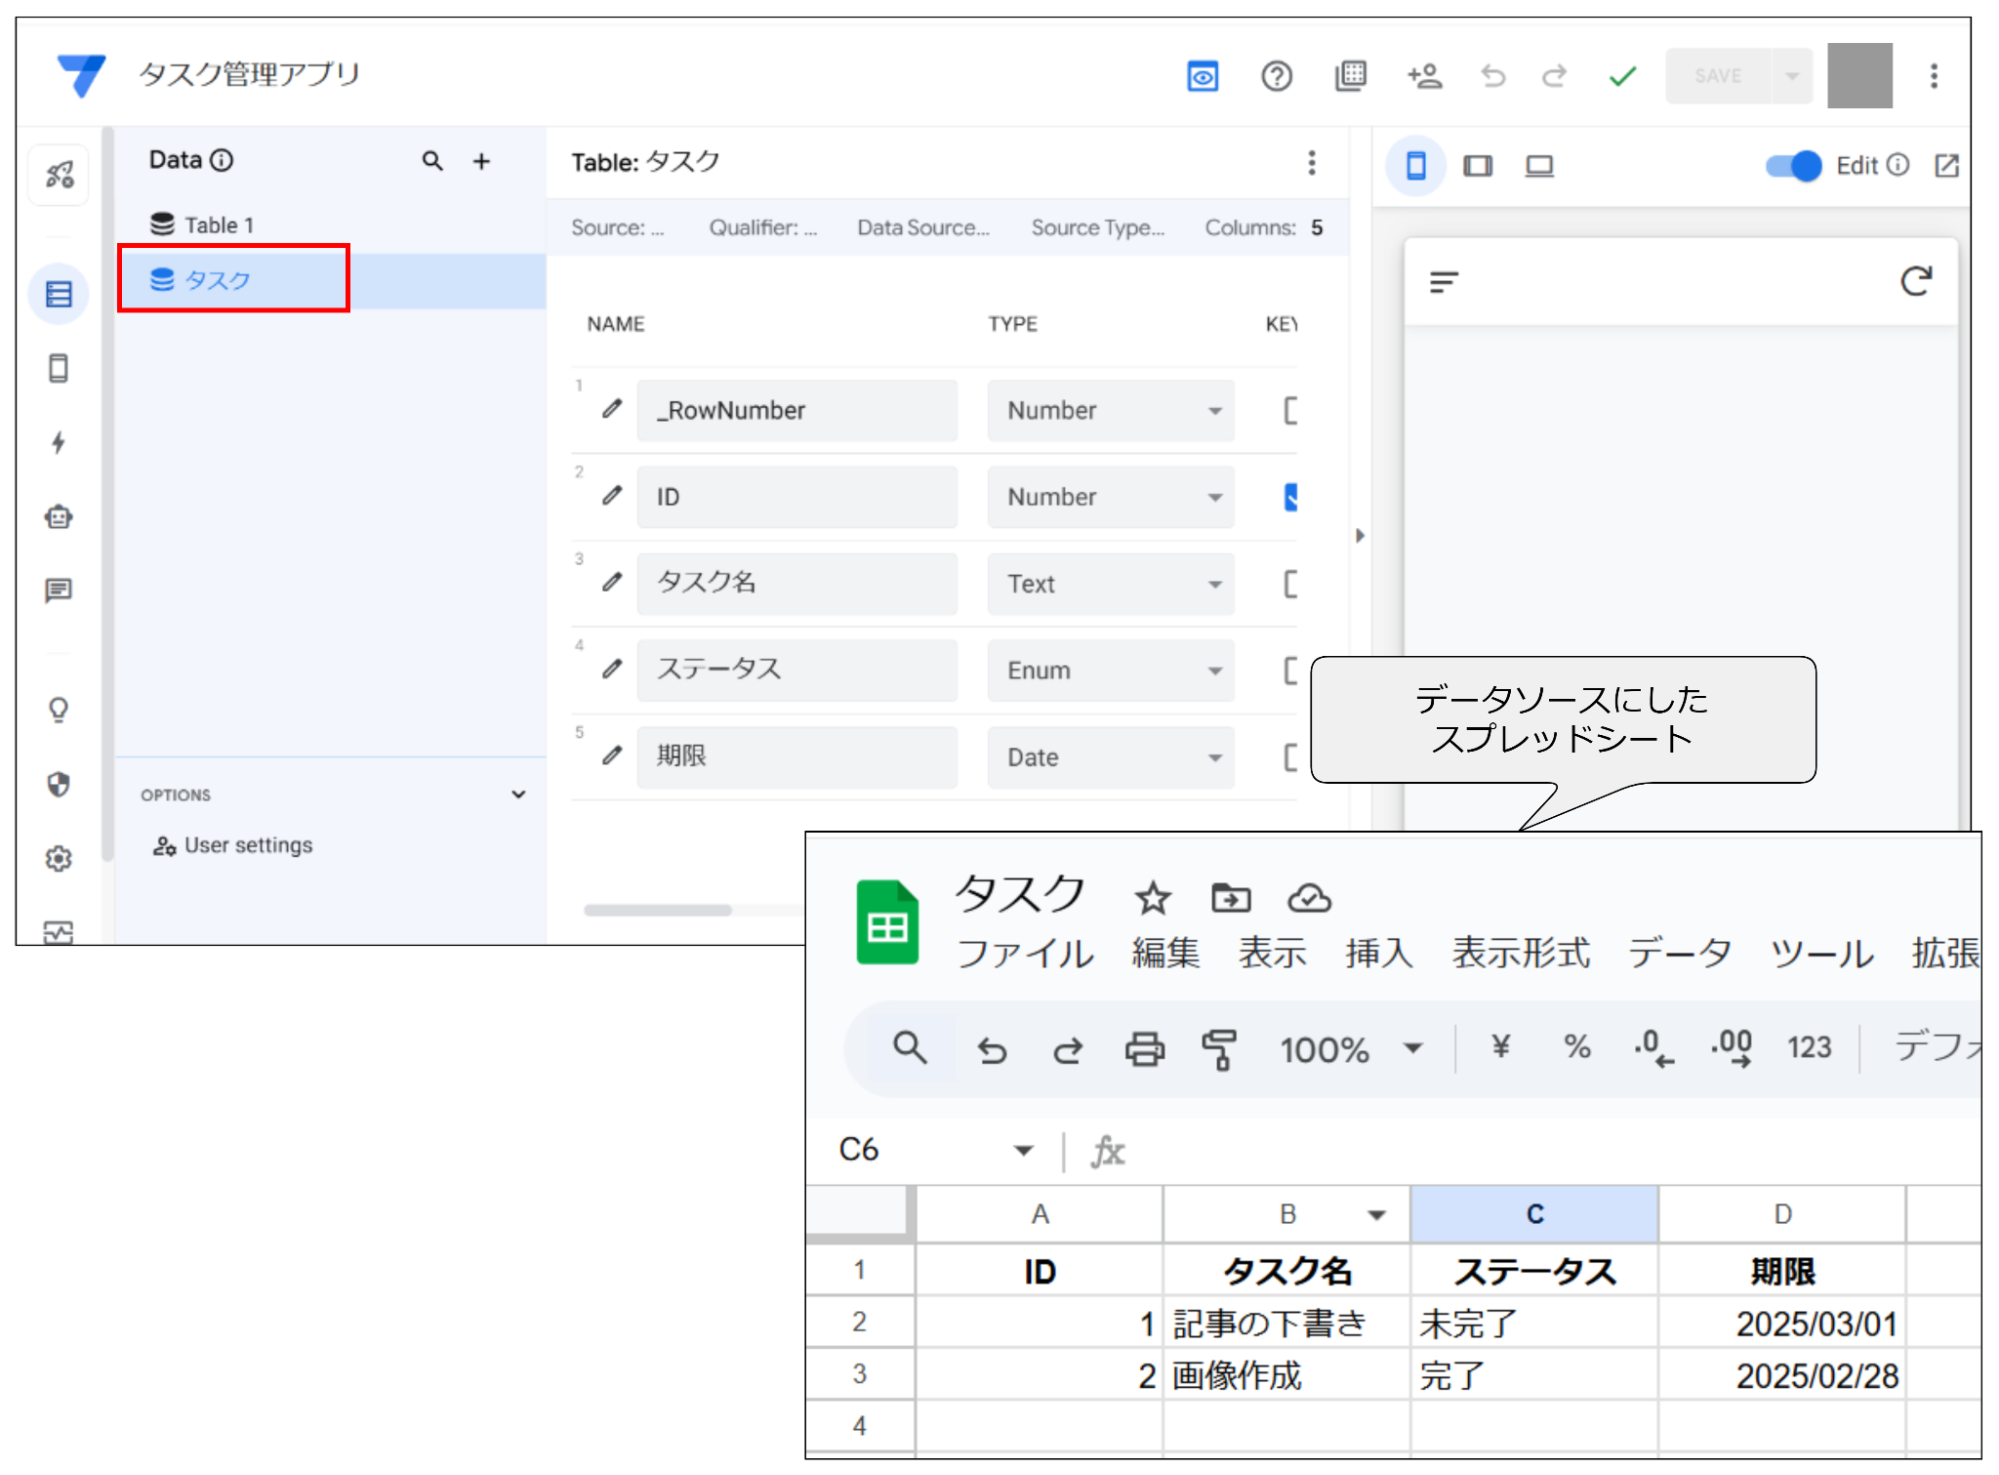Open type dropdown for ID column
This screenshot has height=1475, width=1999.
[x=1110, y=497]
